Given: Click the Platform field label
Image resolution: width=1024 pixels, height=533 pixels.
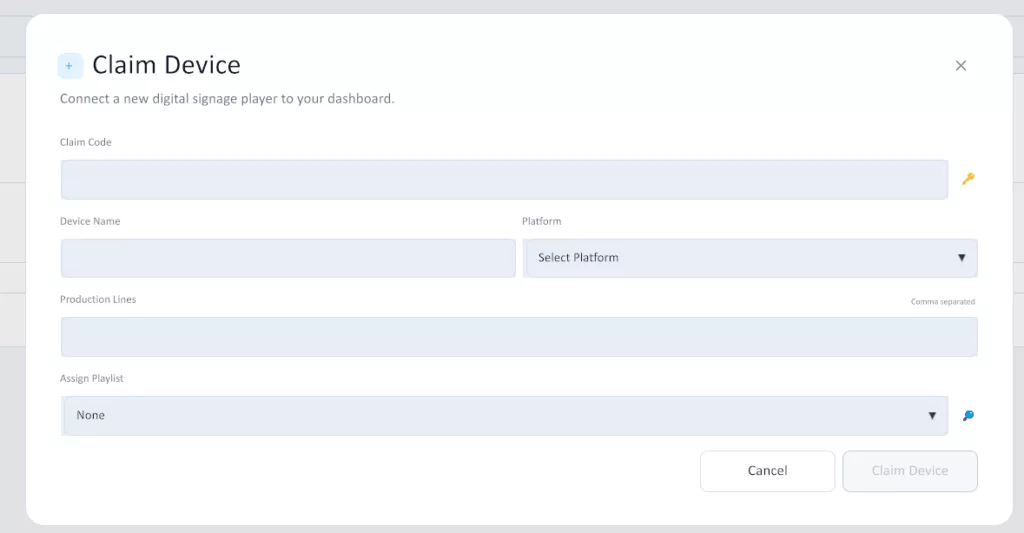Looking at the screenshot, I should [x=541, y=221].
